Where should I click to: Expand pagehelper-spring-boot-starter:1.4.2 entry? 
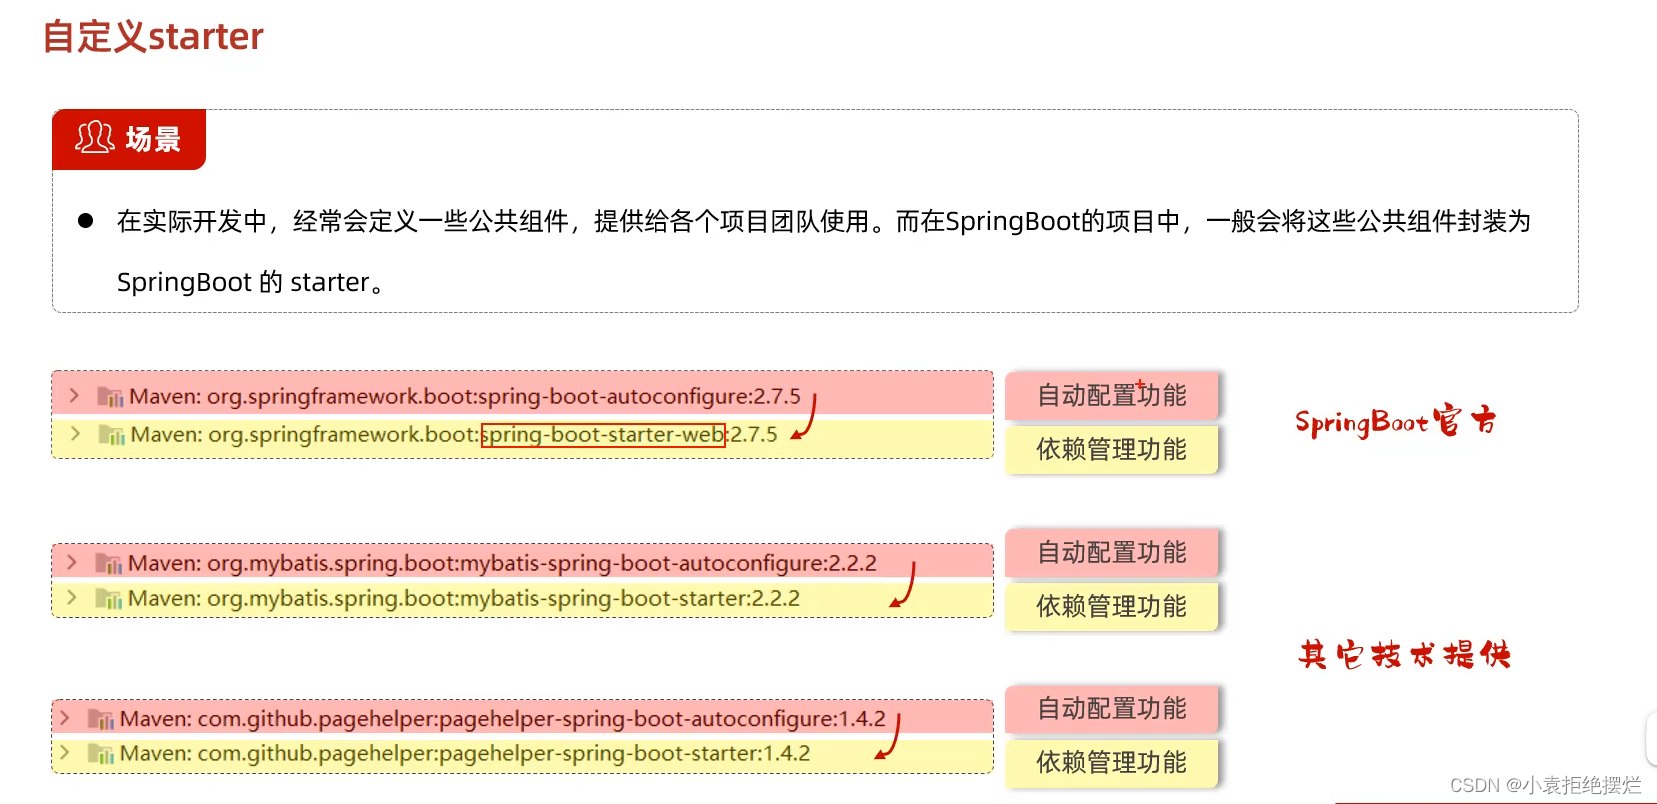(65, 753)
